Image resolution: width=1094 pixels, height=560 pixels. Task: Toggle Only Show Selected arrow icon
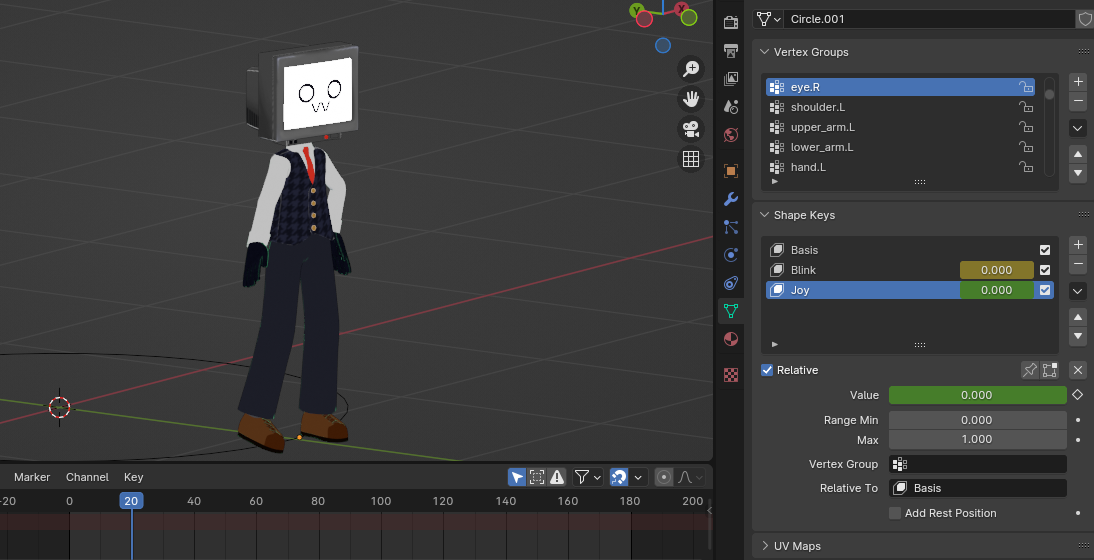coord(517,477)
